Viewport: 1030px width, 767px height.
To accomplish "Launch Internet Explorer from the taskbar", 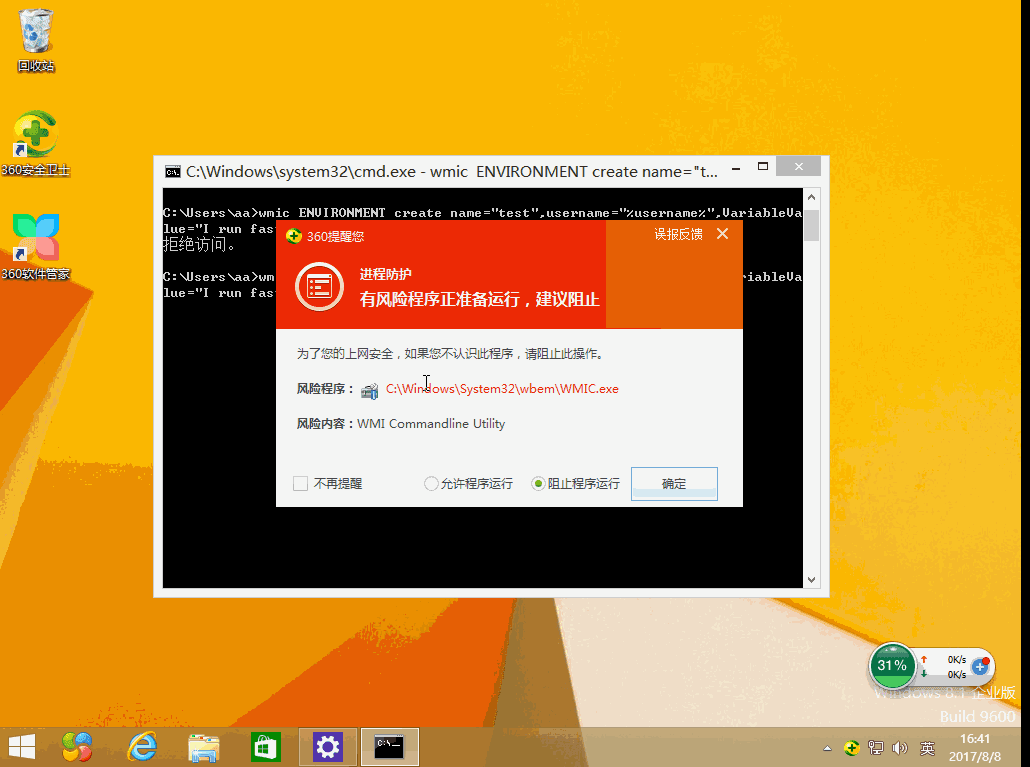I will 143,747.
